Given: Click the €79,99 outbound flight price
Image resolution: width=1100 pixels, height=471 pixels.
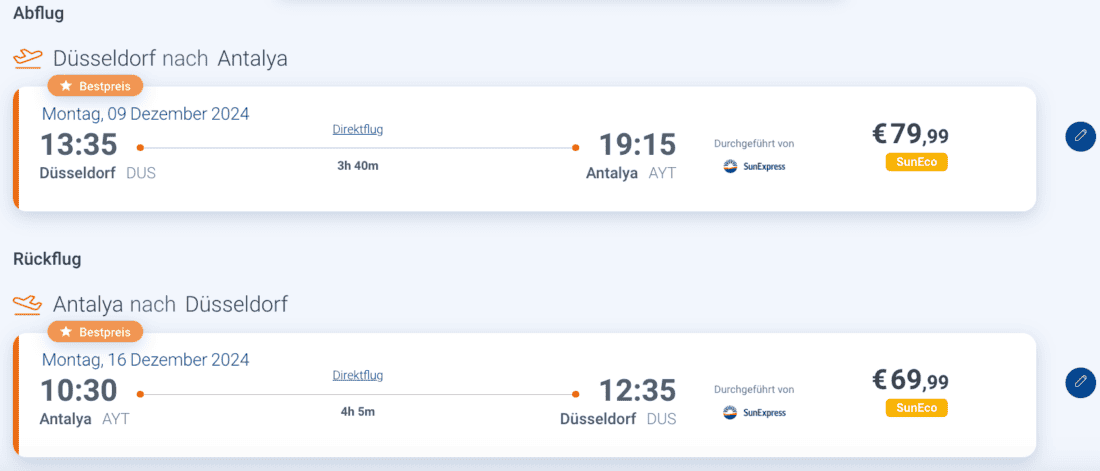Looking at the screenshot, I should coord(910,134).
